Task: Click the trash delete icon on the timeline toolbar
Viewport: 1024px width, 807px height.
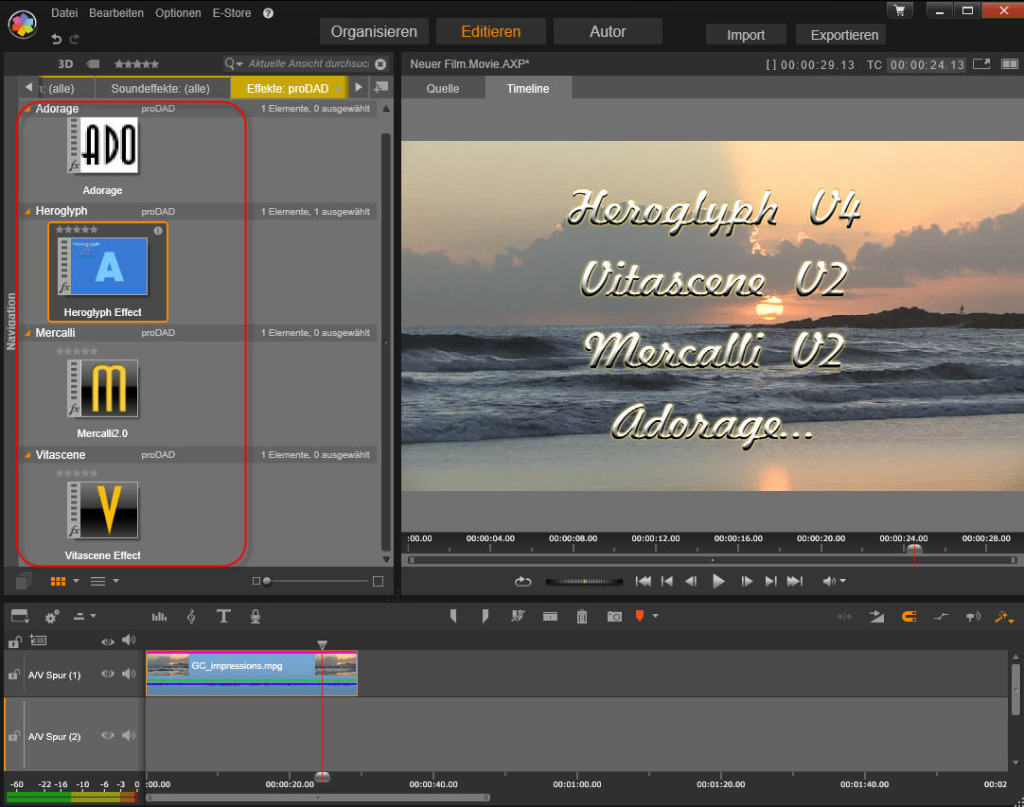Action: point(581,616)
